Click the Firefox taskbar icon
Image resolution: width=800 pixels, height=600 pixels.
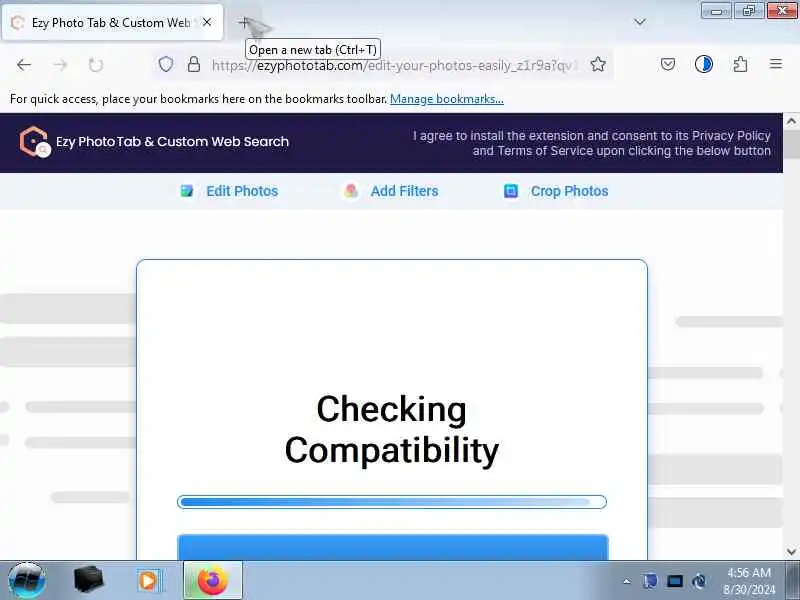pyautogui.click(x=212, y=581)
